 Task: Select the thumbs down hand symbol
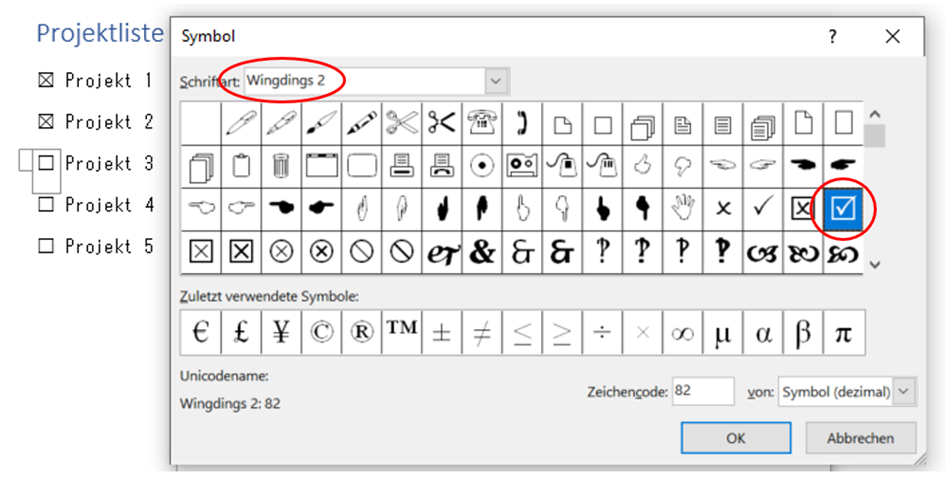(x=683, y=166)
